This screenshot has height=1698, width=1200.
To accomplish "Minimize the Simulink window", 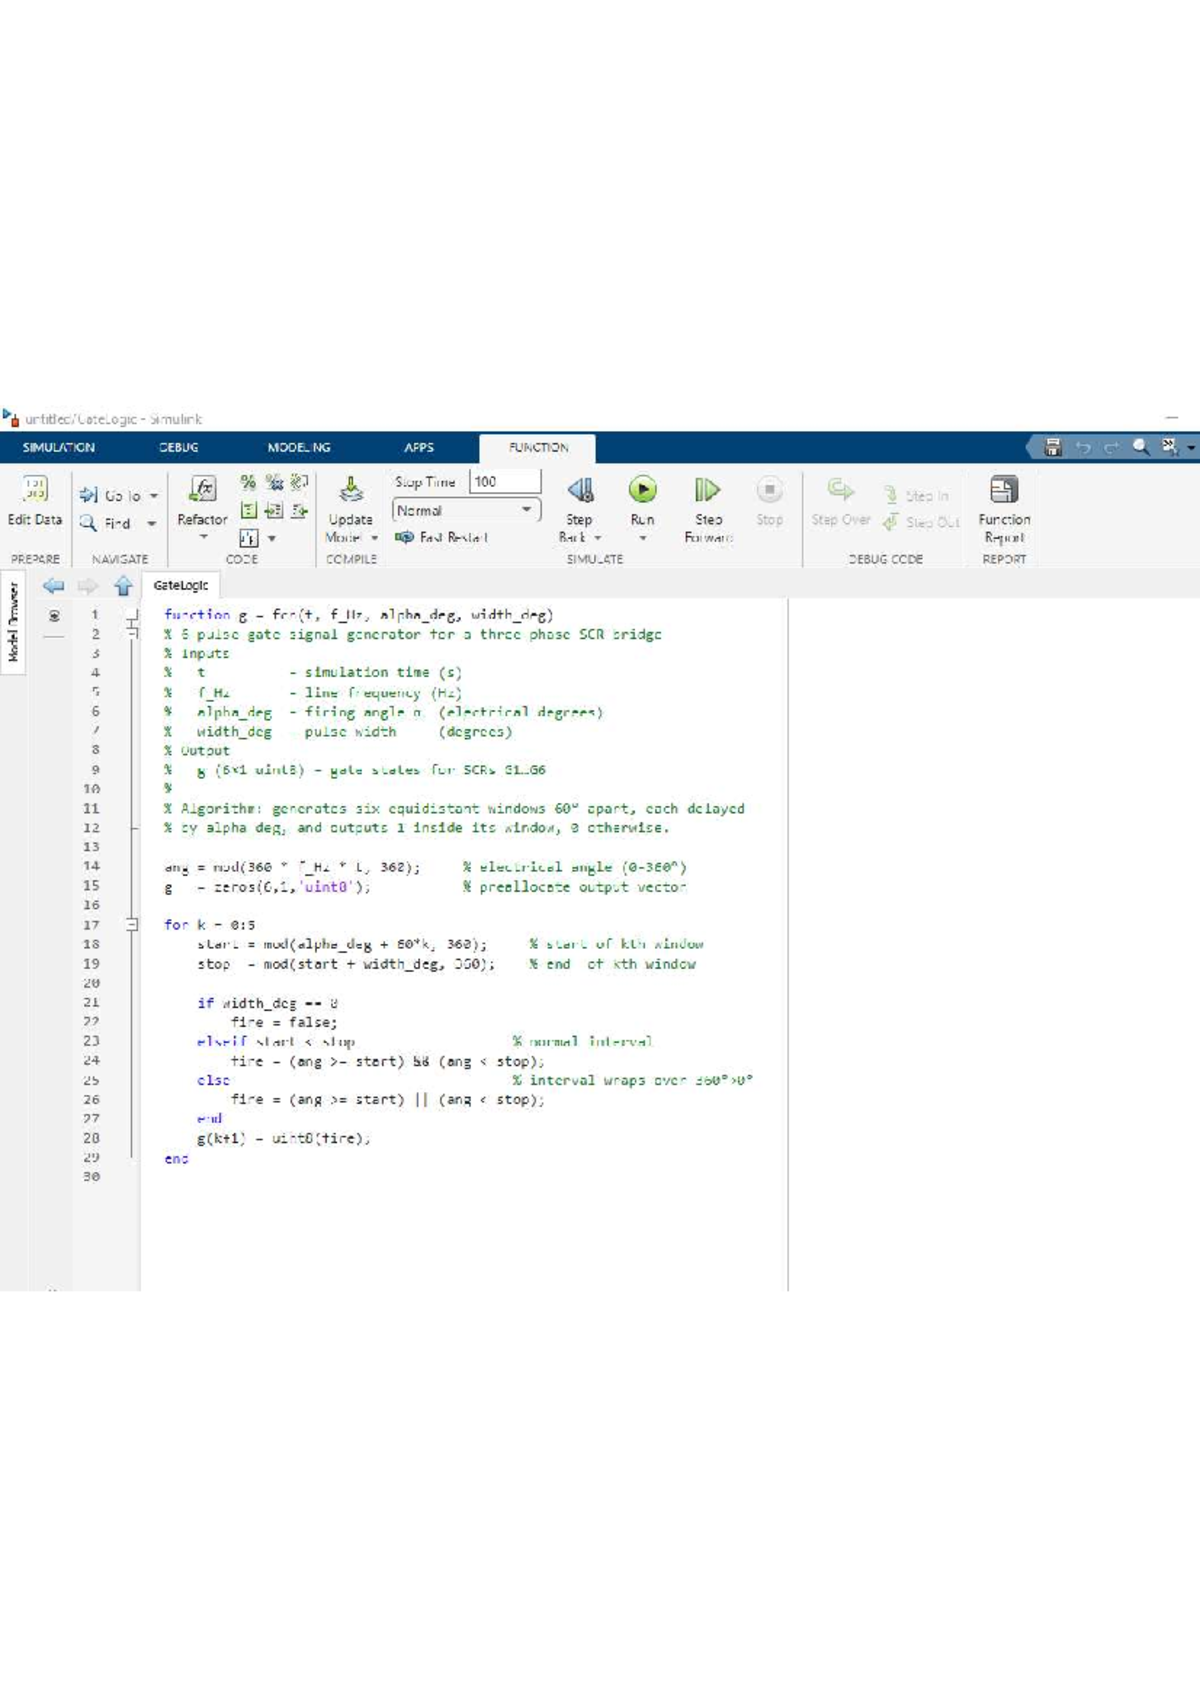I will coord(1172,418).
